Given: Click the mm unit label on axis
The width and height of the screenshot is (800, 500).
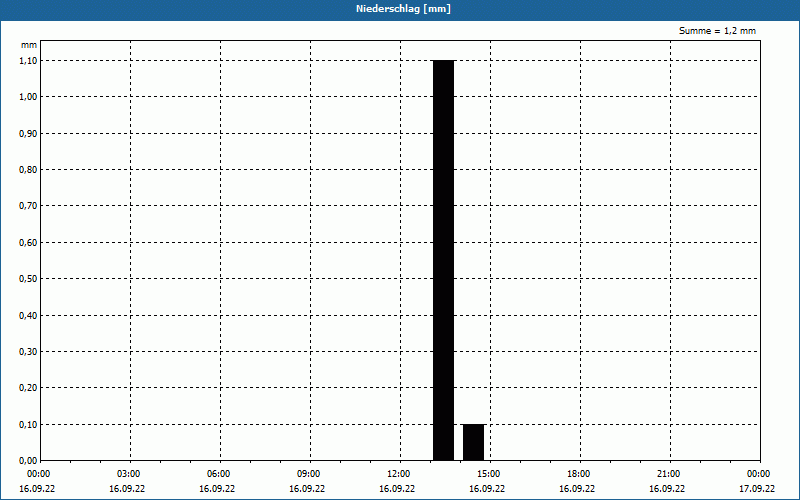Looking at the screenshot, I should pos(29,45).
